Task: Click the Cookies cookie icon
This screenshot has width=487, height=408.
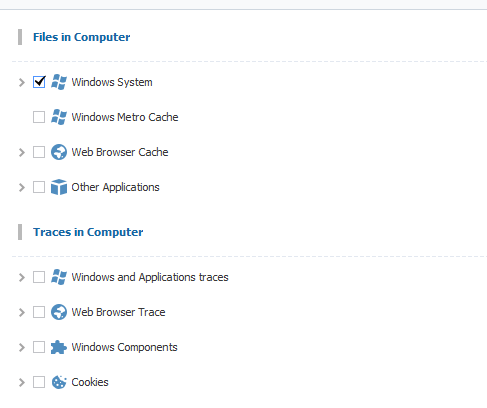Action: point(59,382)
